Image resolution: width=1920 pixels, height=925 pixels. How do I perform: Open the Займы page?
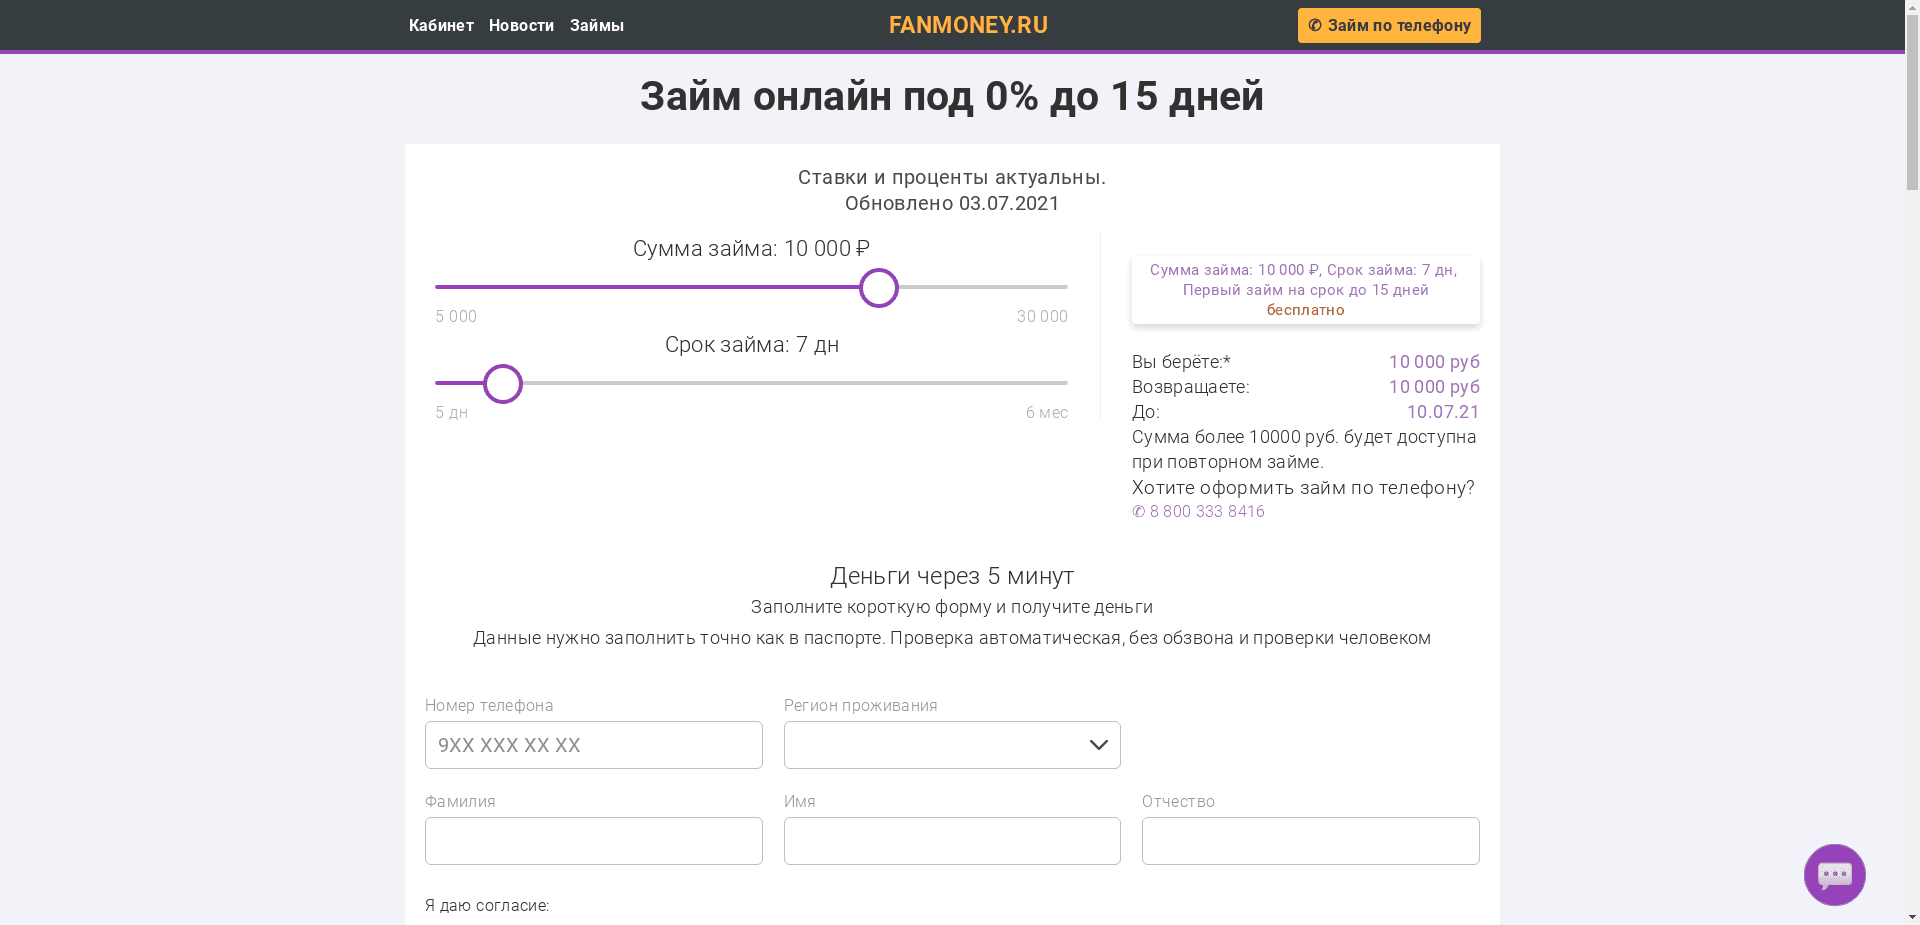(x=596, y=25)
